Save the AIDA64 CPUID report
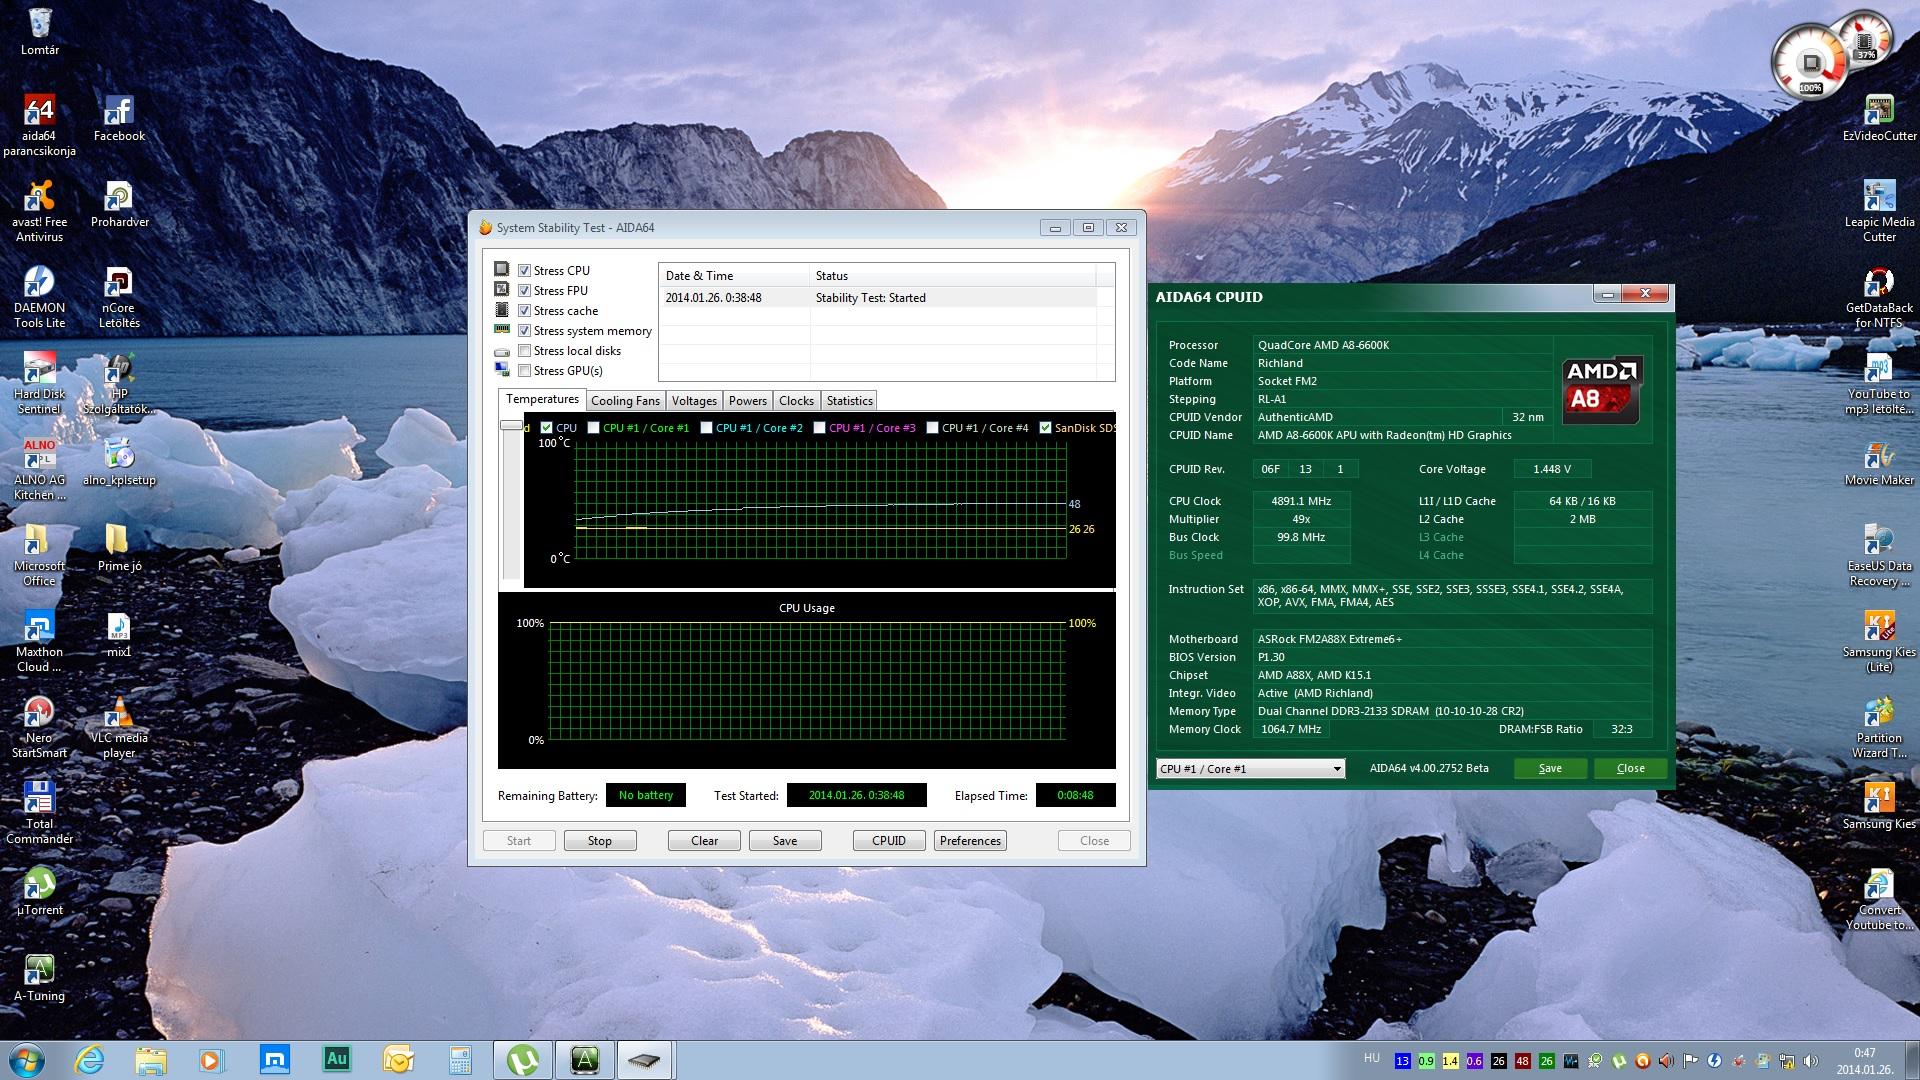1920x1080 pixels. (x=1550, y=768)
